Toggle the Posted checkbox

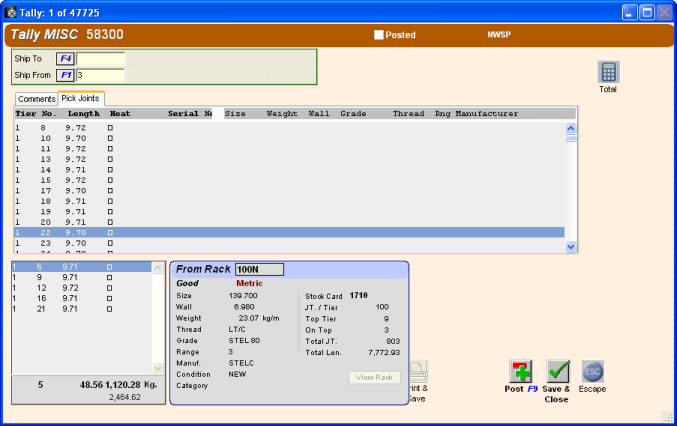[x=379, y=35]
